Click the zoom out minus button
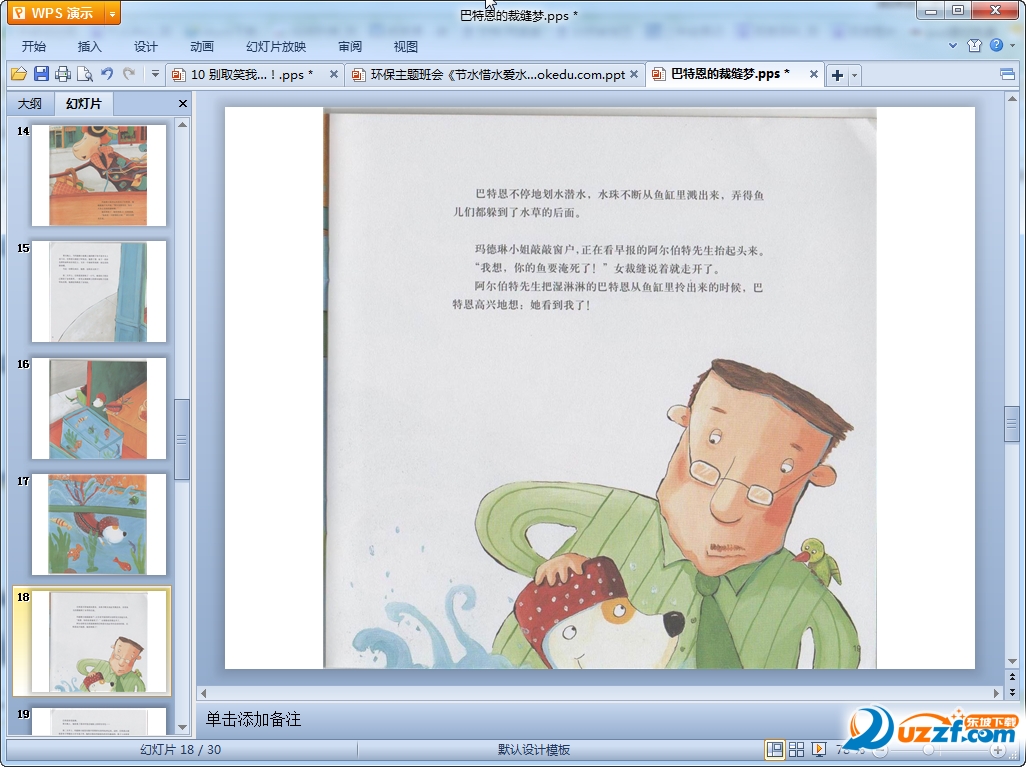 [x=881, y=750]
